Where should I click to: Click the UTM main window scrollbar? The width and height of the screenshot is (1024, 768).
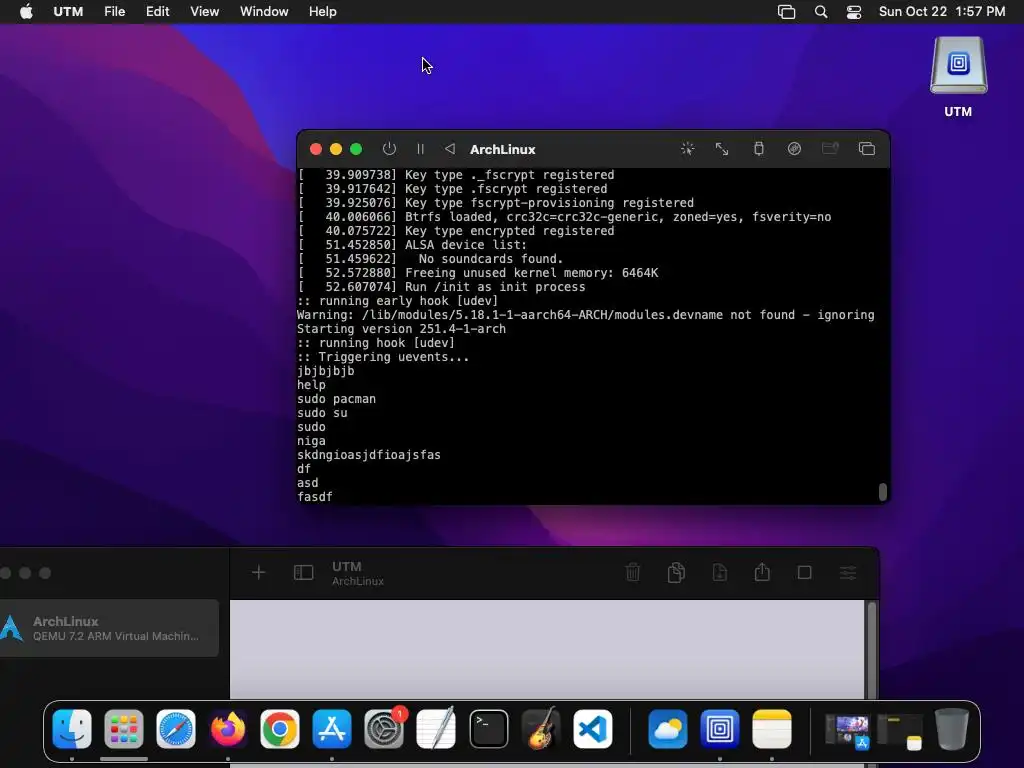[871, 650]
